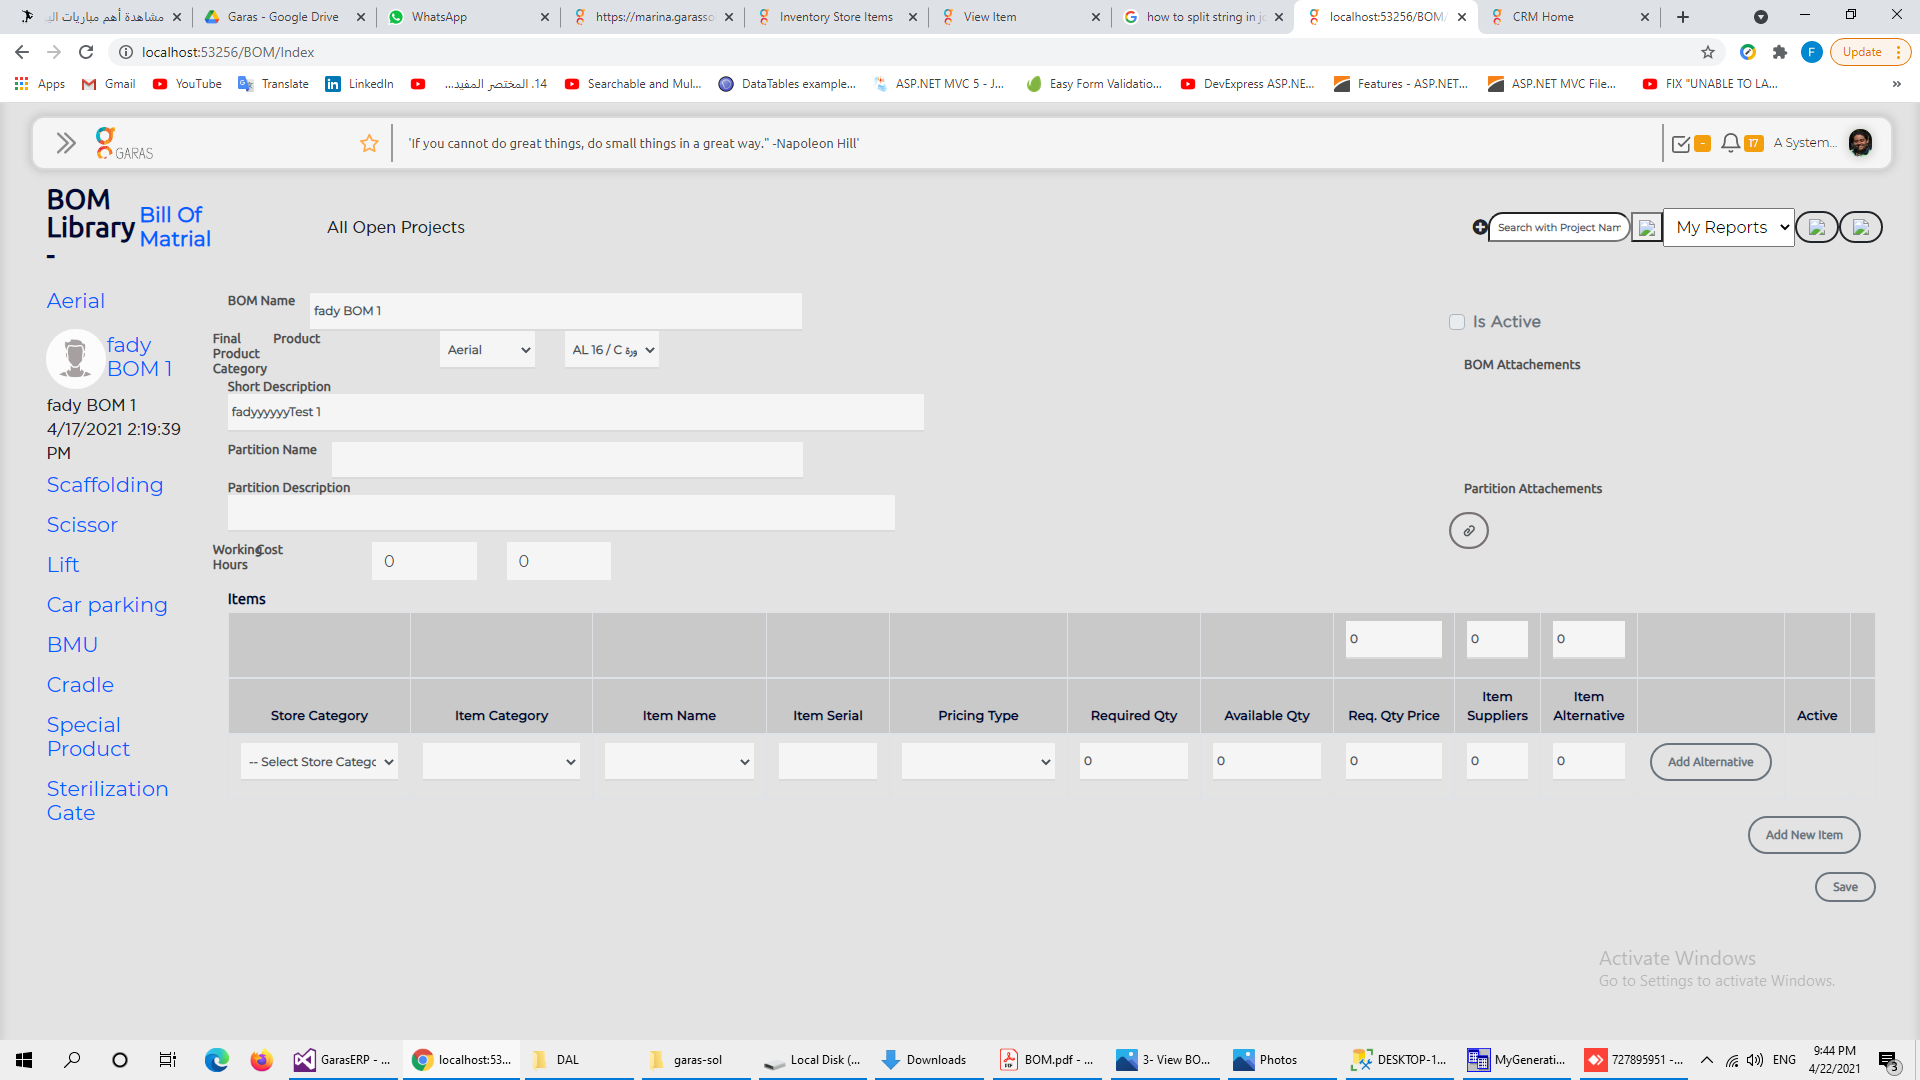Open the Pricing Type dropdown in the items row
This screenshot has width=1920, height=1080.
point(977,762)
